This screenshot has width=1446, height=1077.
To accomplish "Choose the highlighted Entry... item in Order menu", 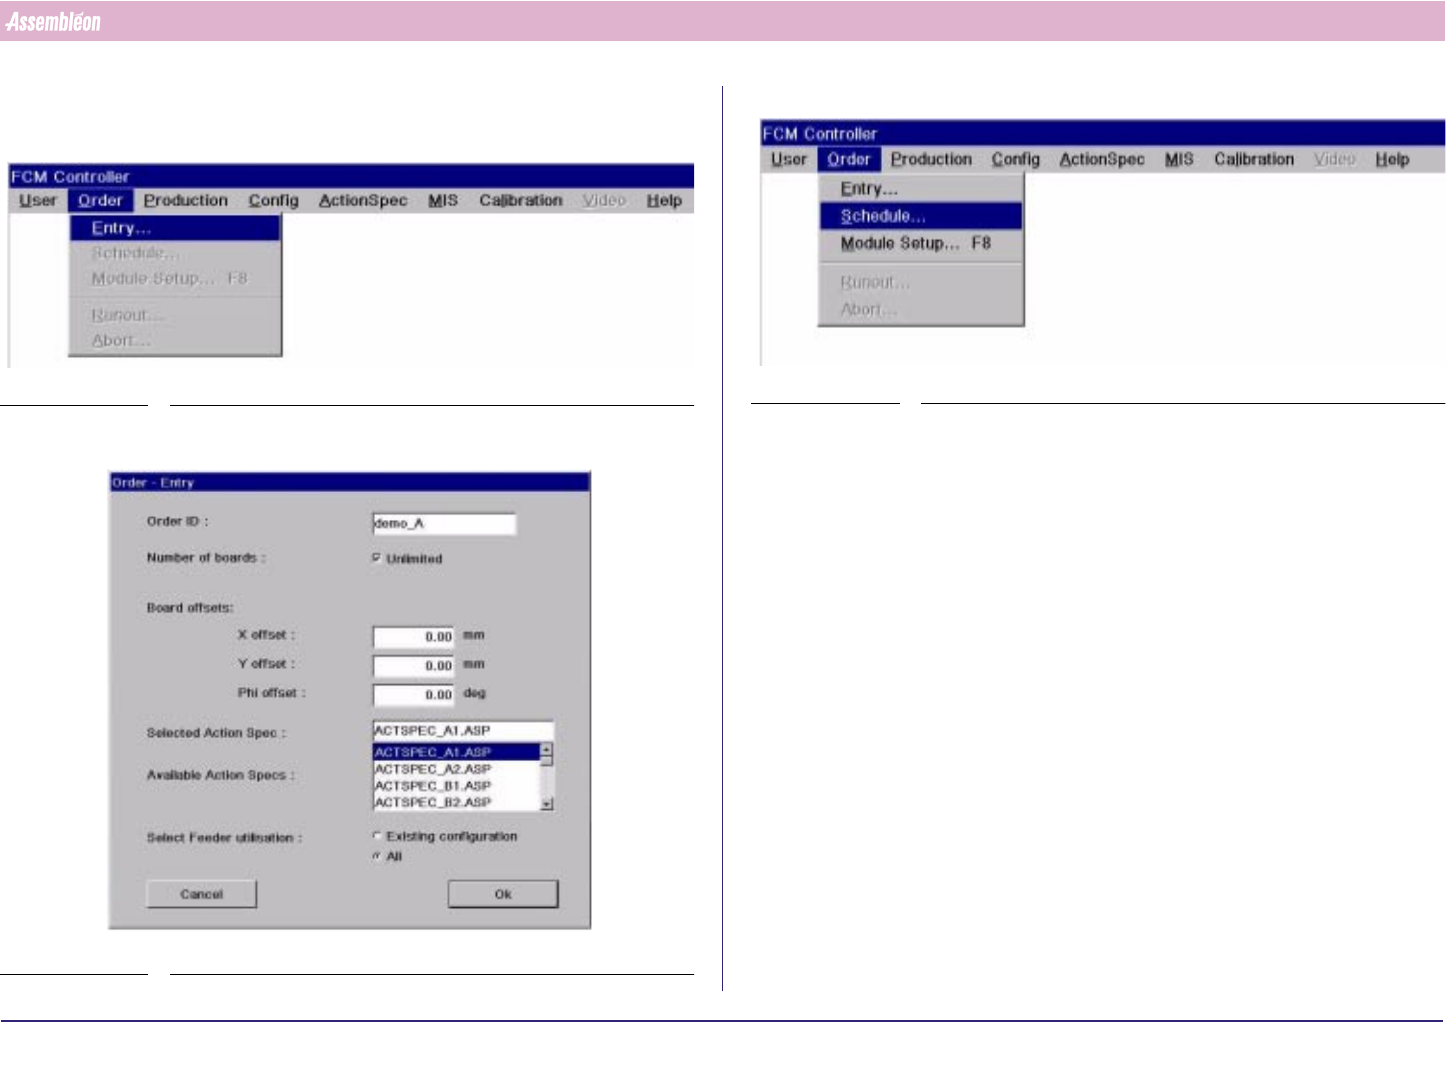I will click(x=175, y=228).
